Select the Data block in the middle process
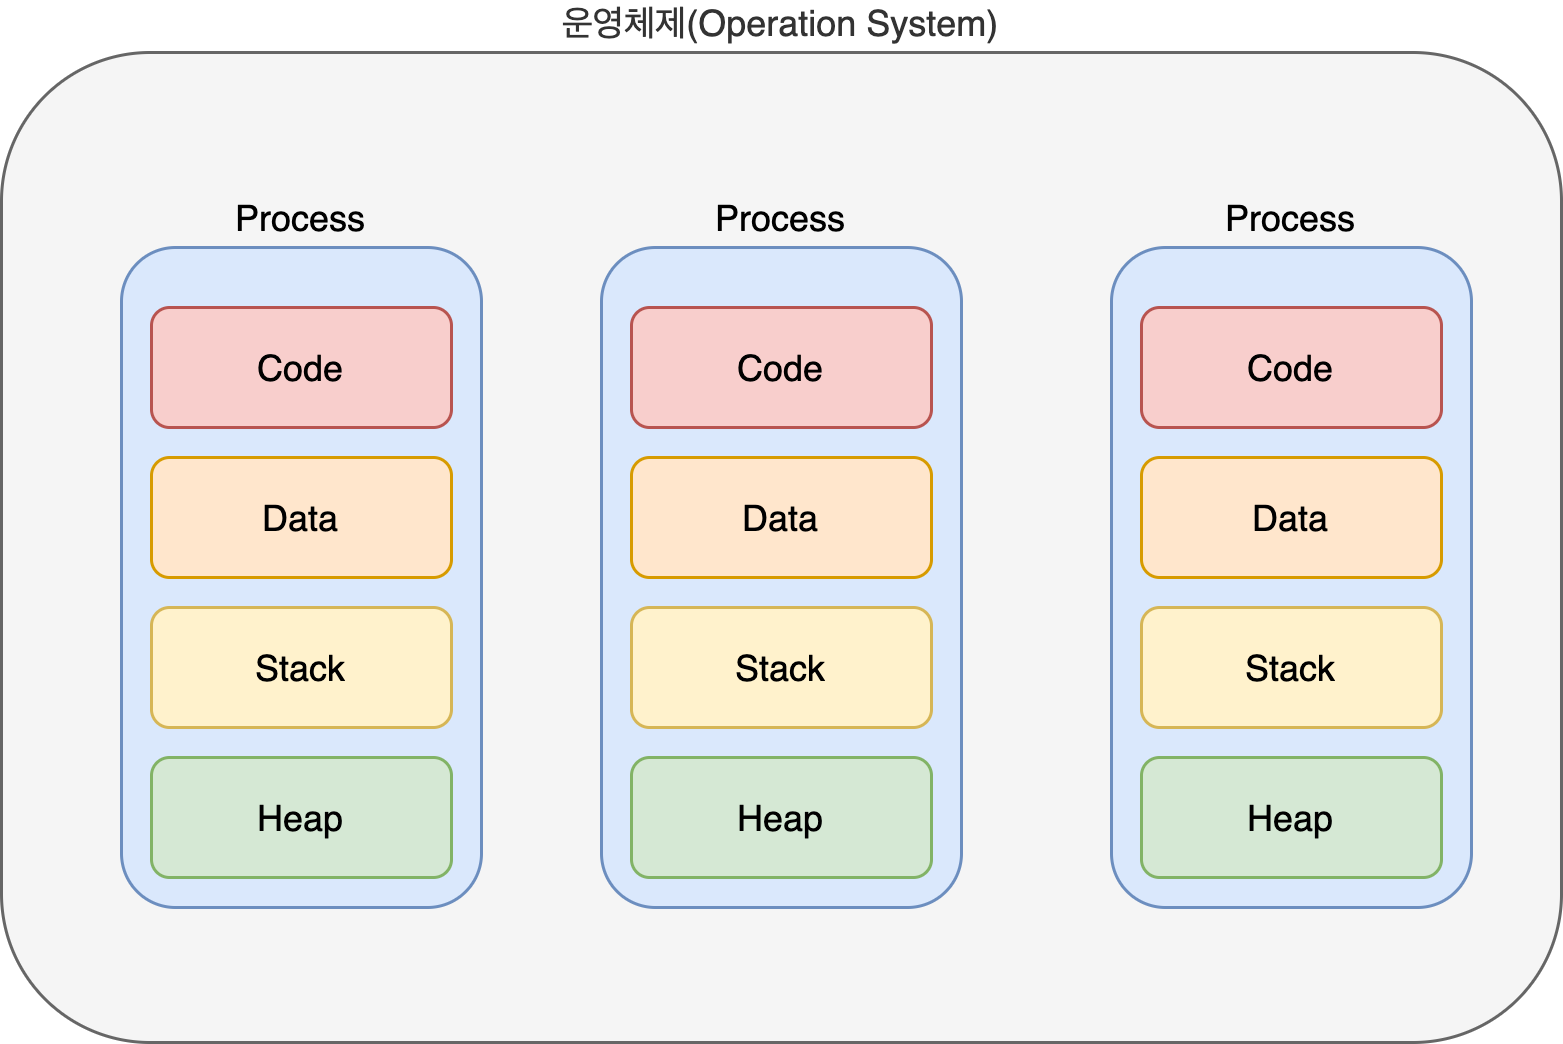The width and height of the screenshot is (1563, 1044). tap(781, 518)
